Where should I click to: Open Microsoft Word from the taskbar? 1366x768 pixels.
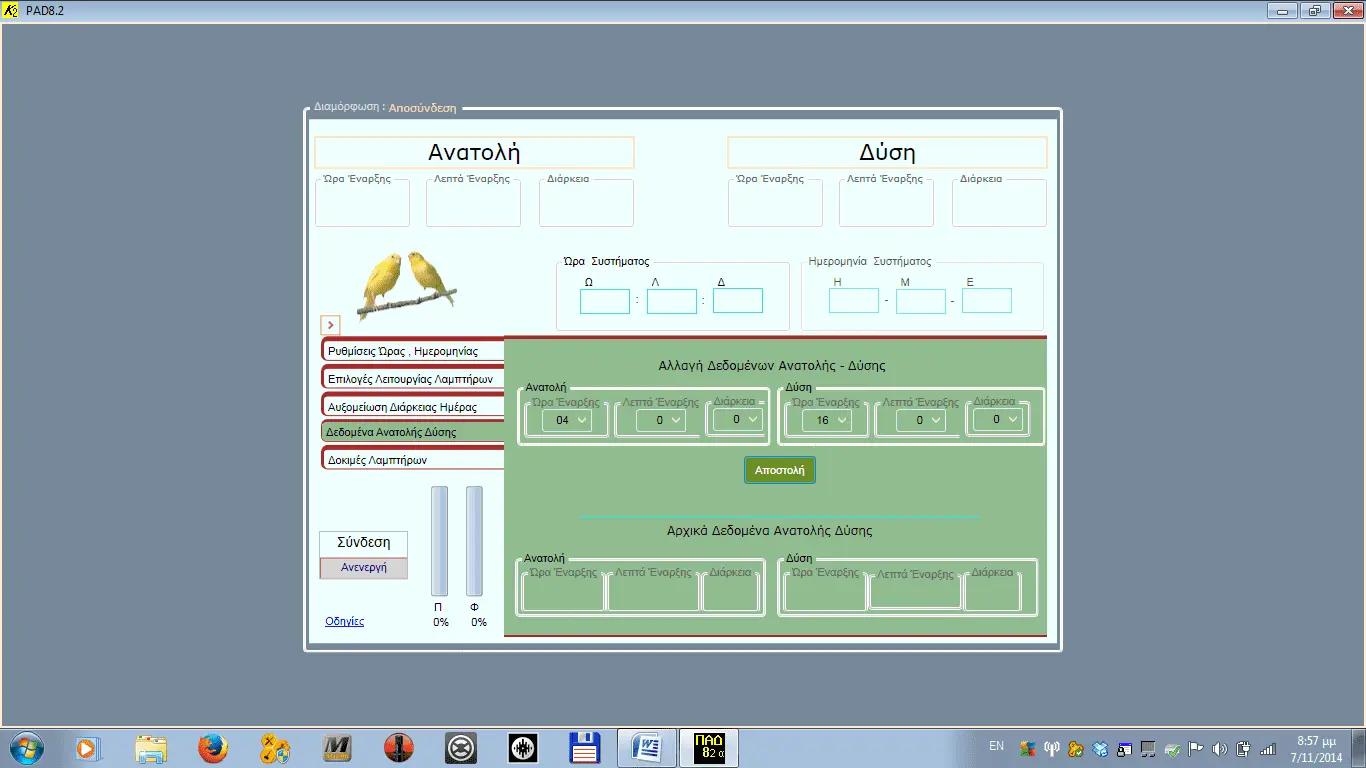[x=647, y=748]
